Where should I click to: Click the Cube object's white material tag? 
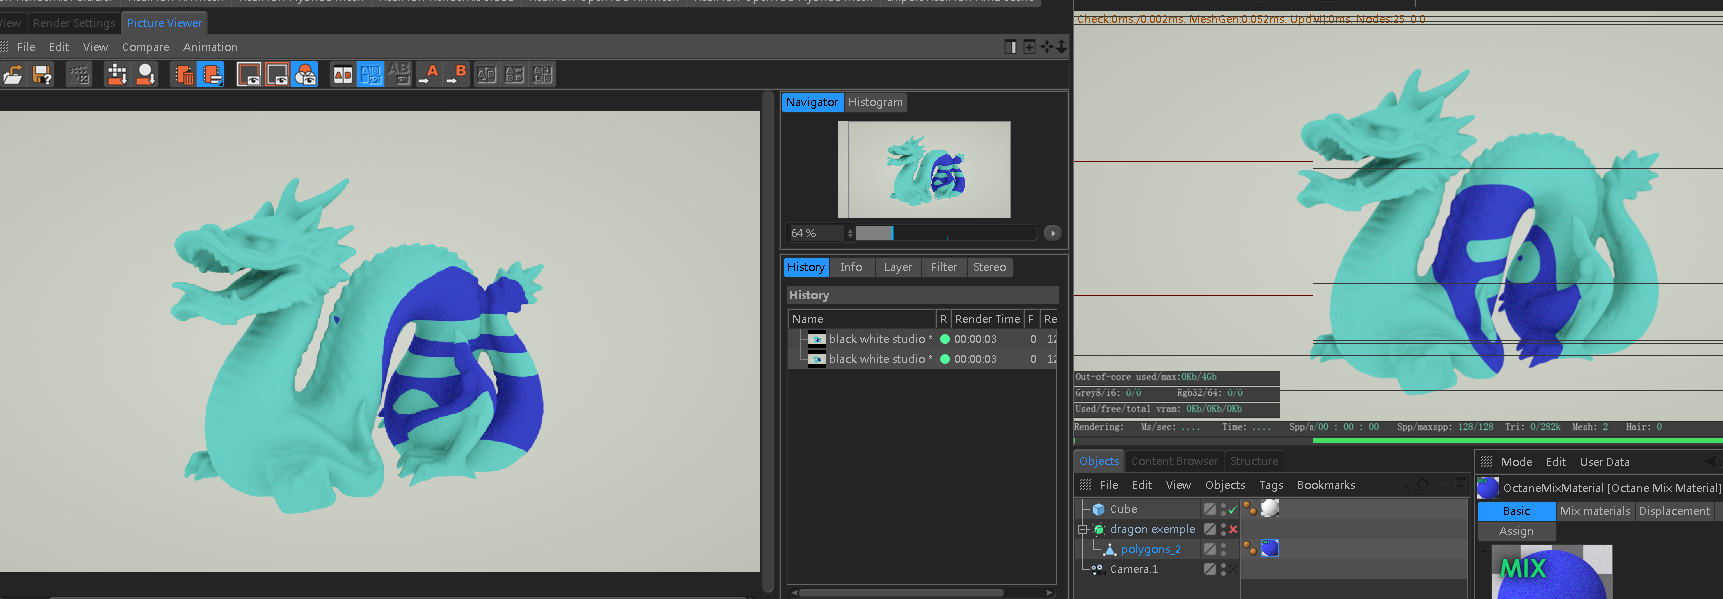(x=1270, y=509)
